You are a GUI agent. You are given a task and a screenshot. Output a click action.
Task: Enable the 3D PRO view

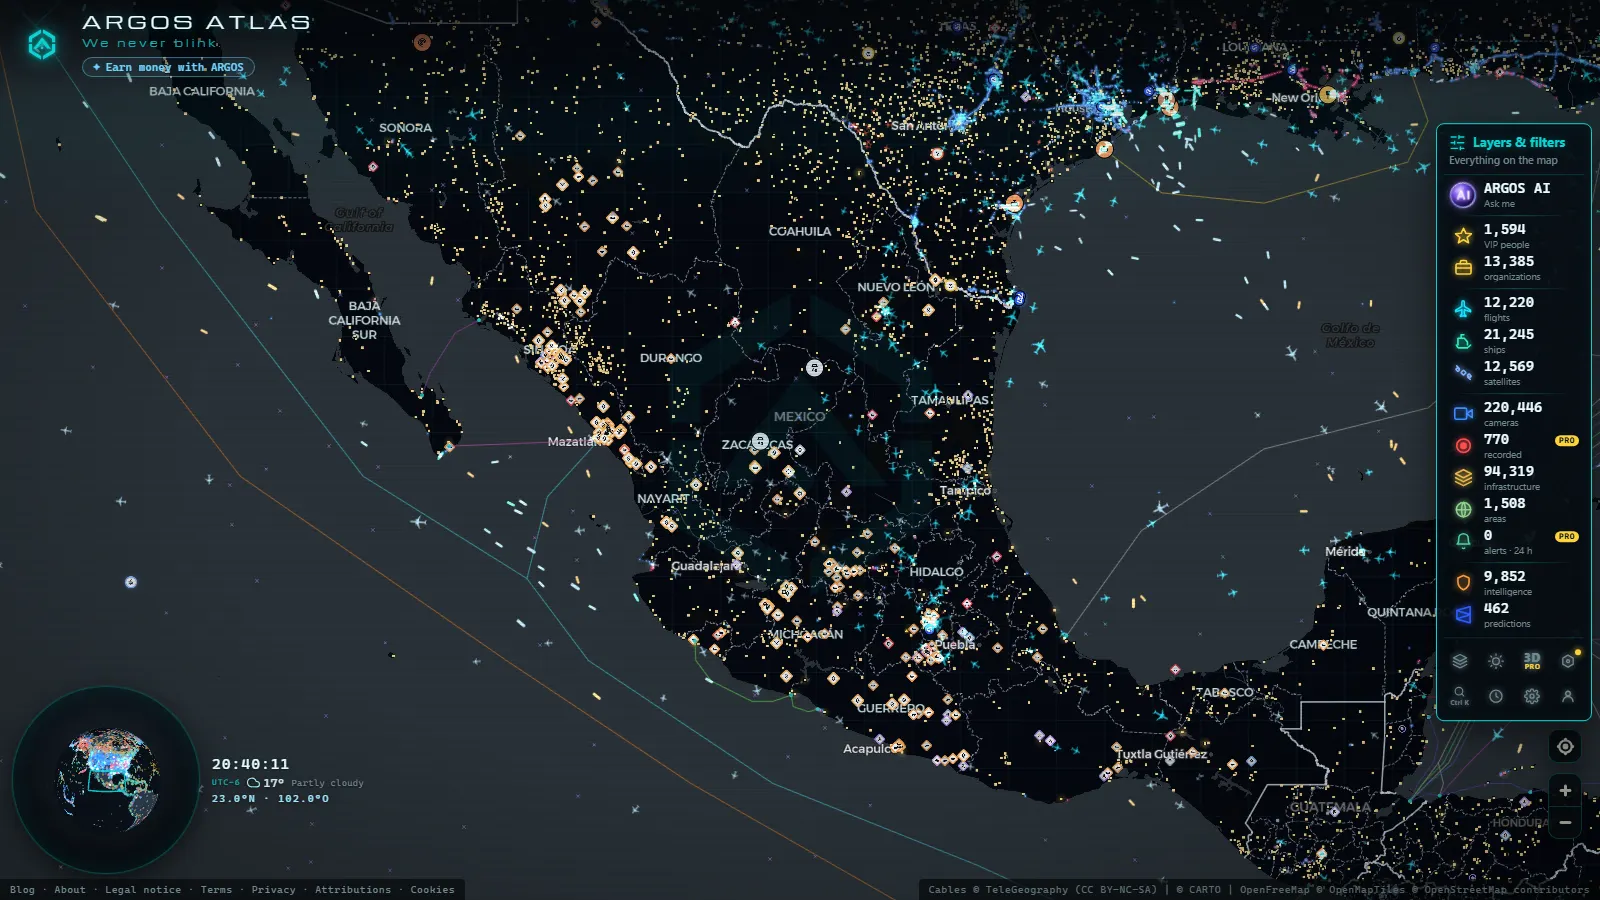[1532, 661]
